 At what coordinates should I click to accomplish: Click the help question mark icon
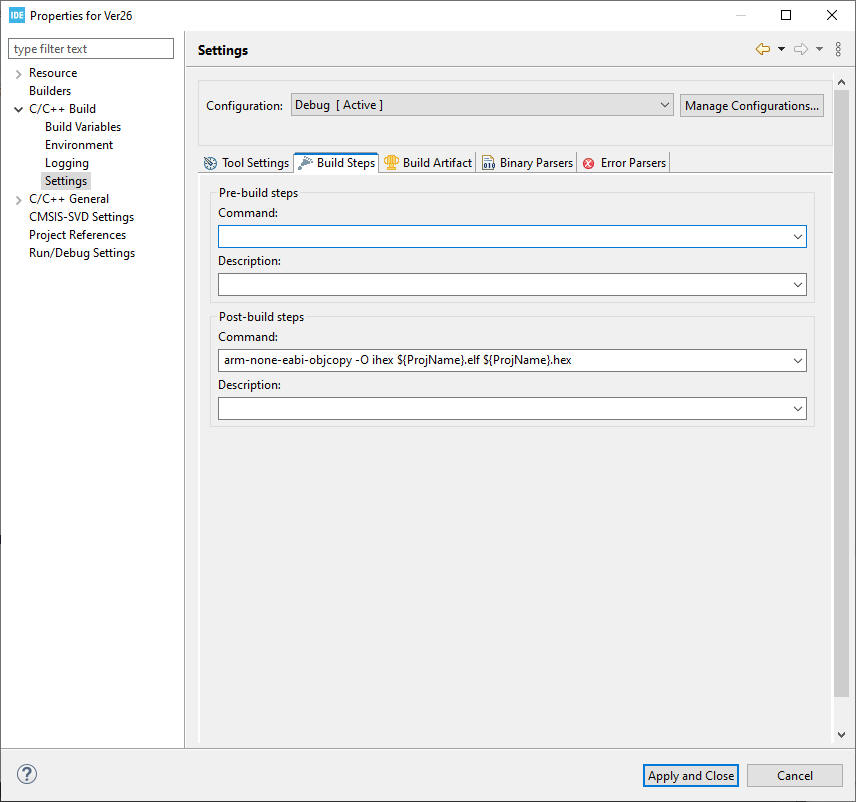coord(27,774)
